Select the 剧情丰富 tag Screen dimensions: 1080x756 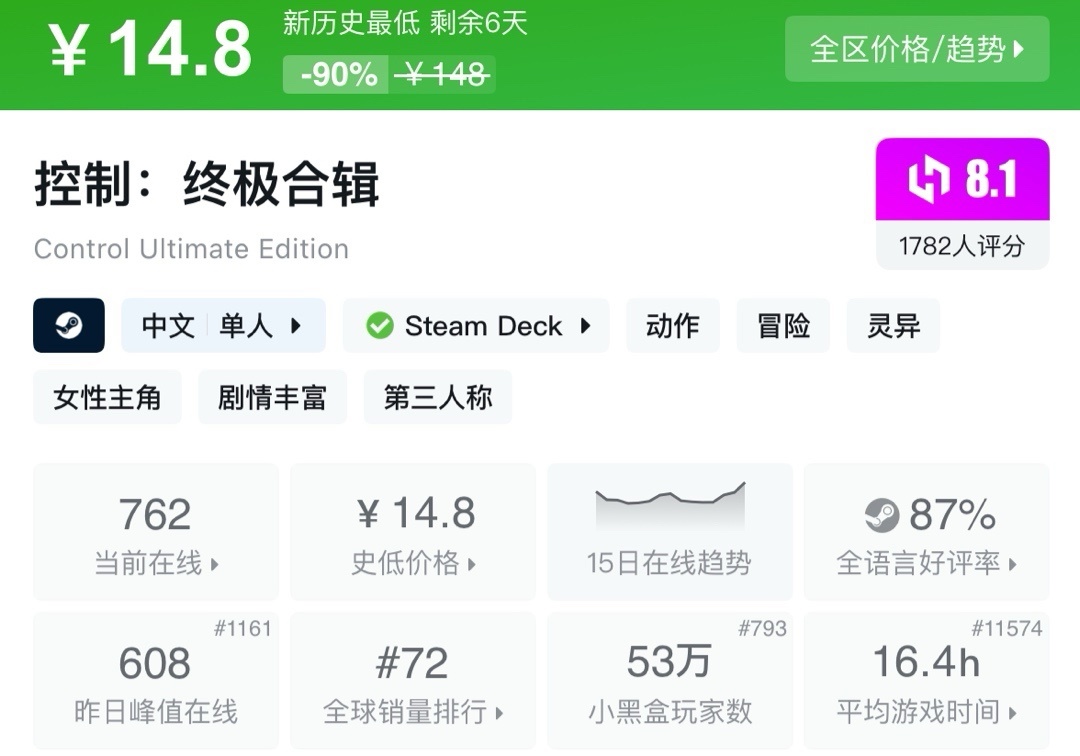click(x=272, y=398)
